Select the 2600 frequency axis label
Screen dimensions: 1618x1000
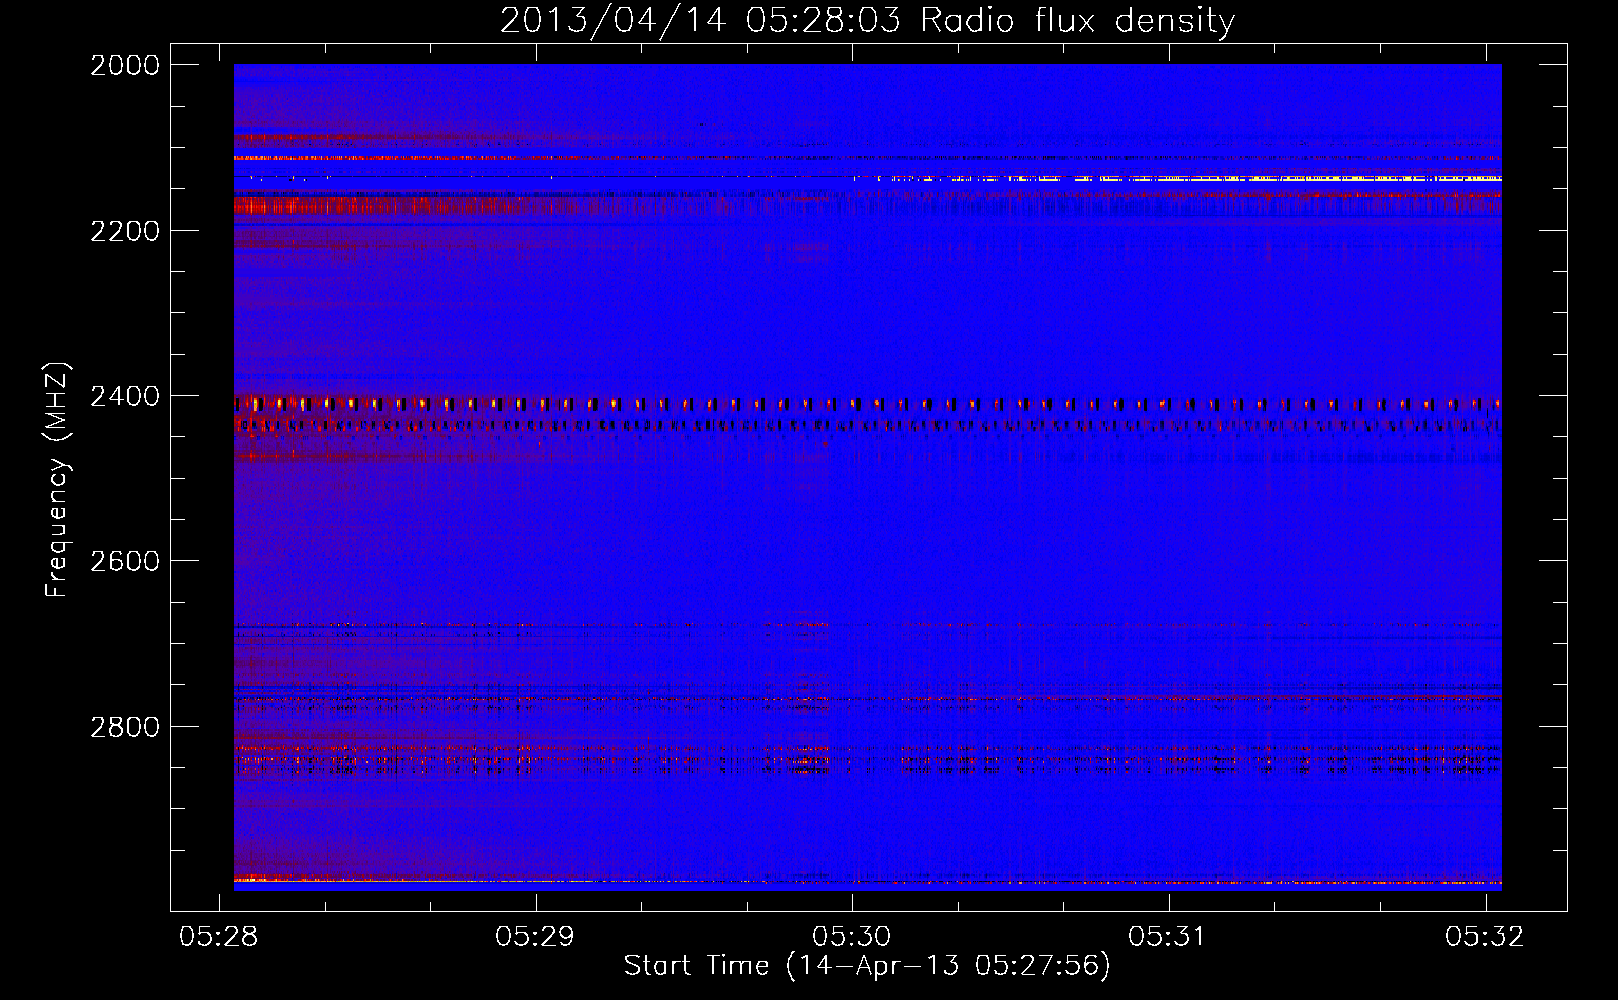pos(125,561)
